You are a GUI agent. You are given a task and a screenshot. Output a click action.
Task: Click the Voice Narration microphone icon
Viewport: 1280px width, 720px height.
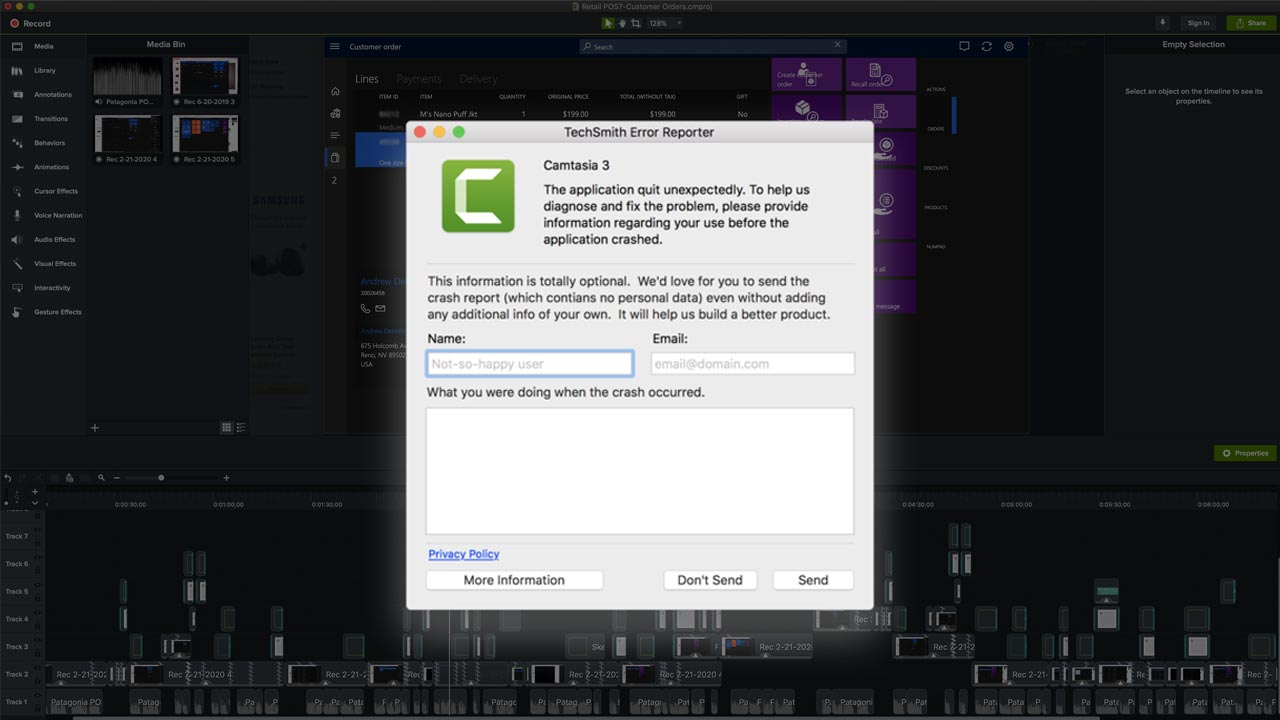tap(16, 215)
